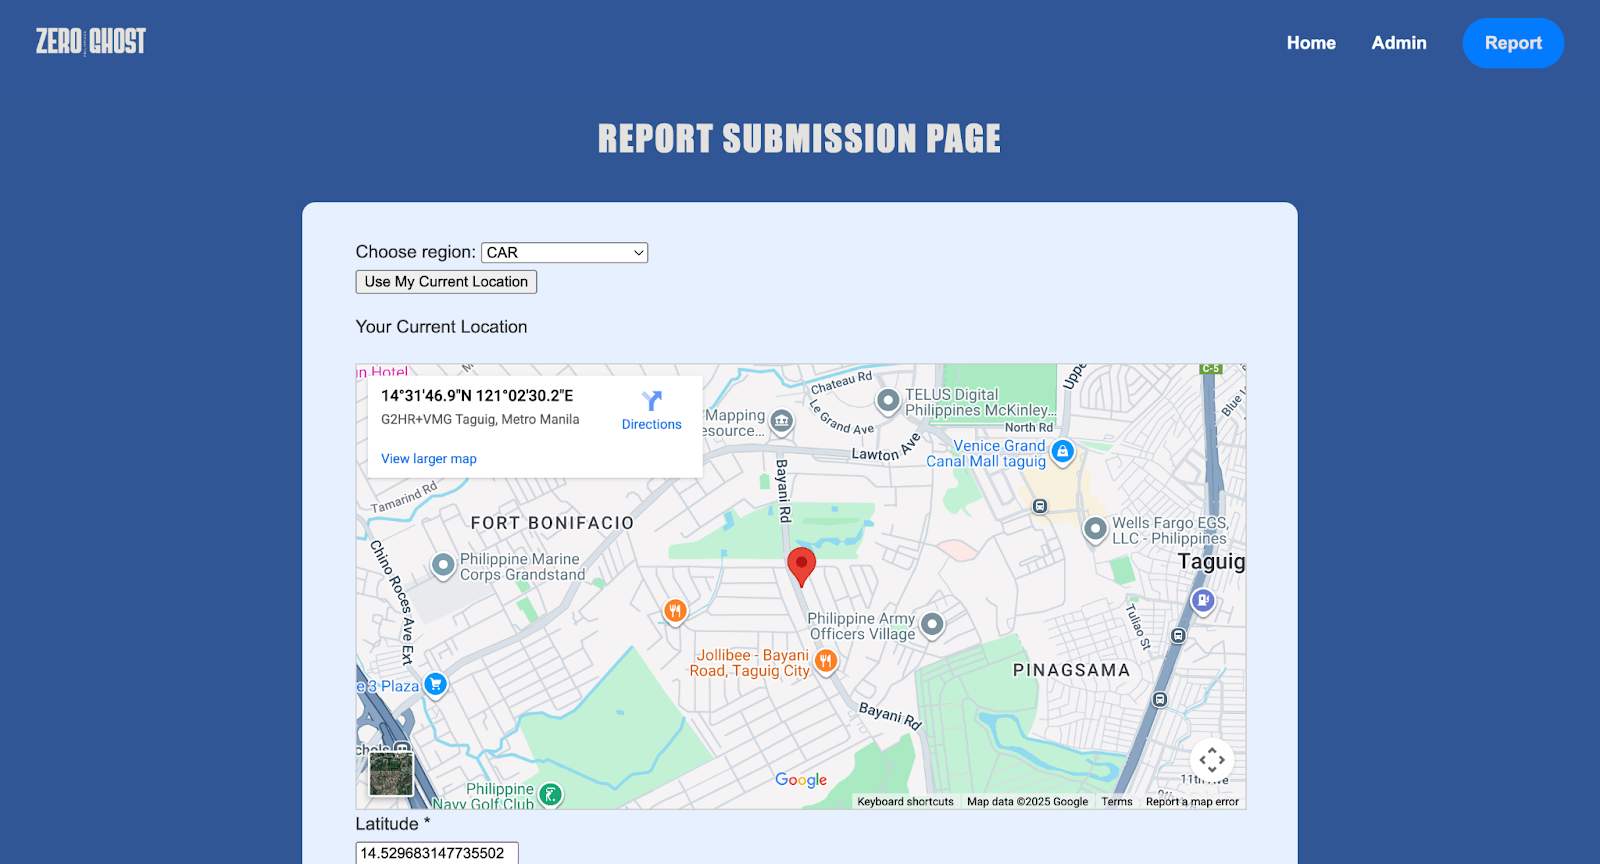Click the Venice Grand Canal Mall marker
Image resolution: width=1600 pixels, height=864 pixels.
click(x=1063, y=452)
